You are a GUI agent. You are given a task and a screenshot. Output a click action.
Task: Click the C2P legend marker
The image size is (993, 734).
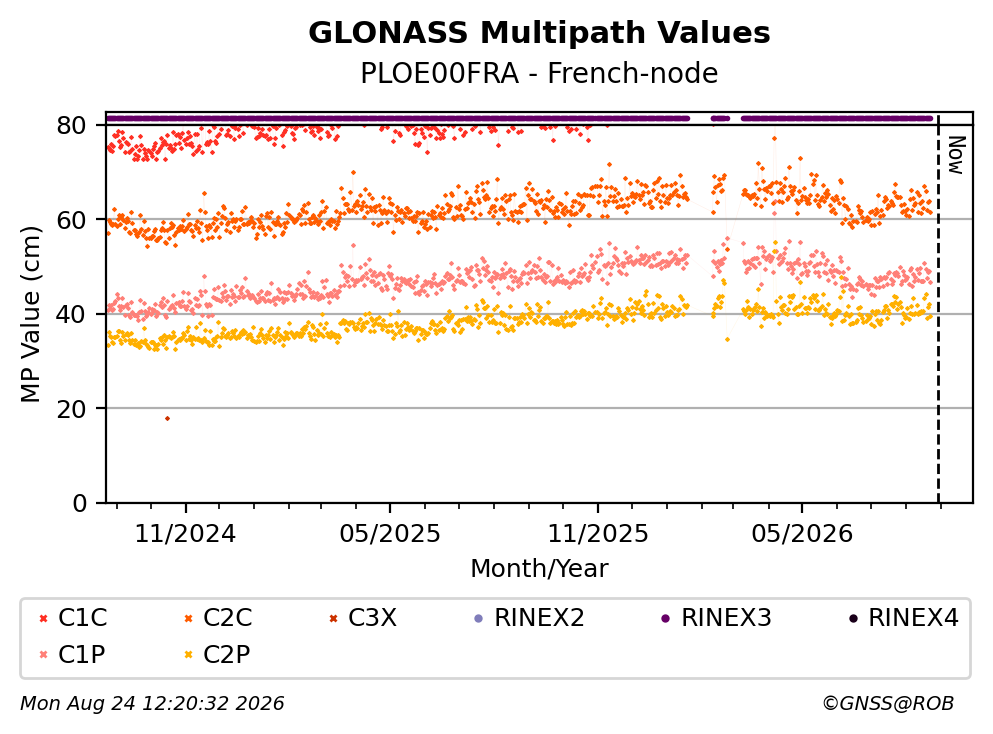[x=188, y=655]
